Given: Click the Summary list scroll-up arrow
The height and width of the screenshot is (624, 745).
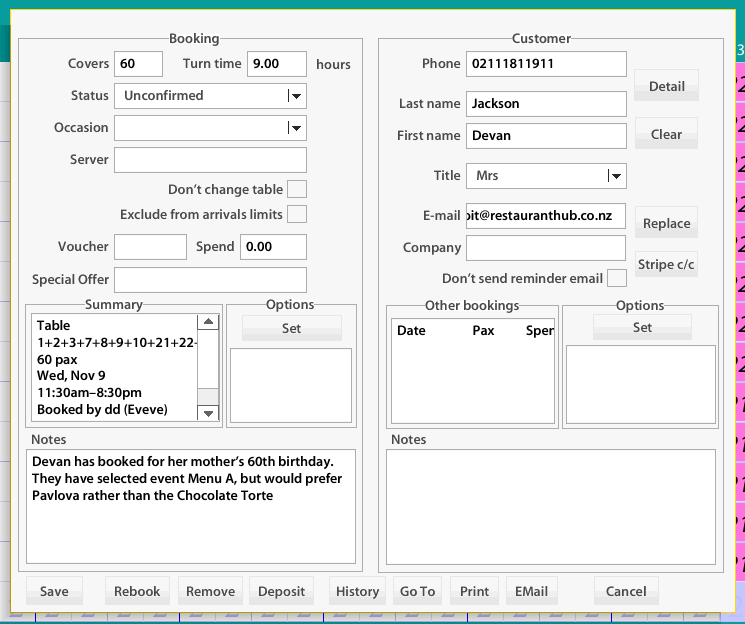Looking at the screenshot, I should coord(208,322).
